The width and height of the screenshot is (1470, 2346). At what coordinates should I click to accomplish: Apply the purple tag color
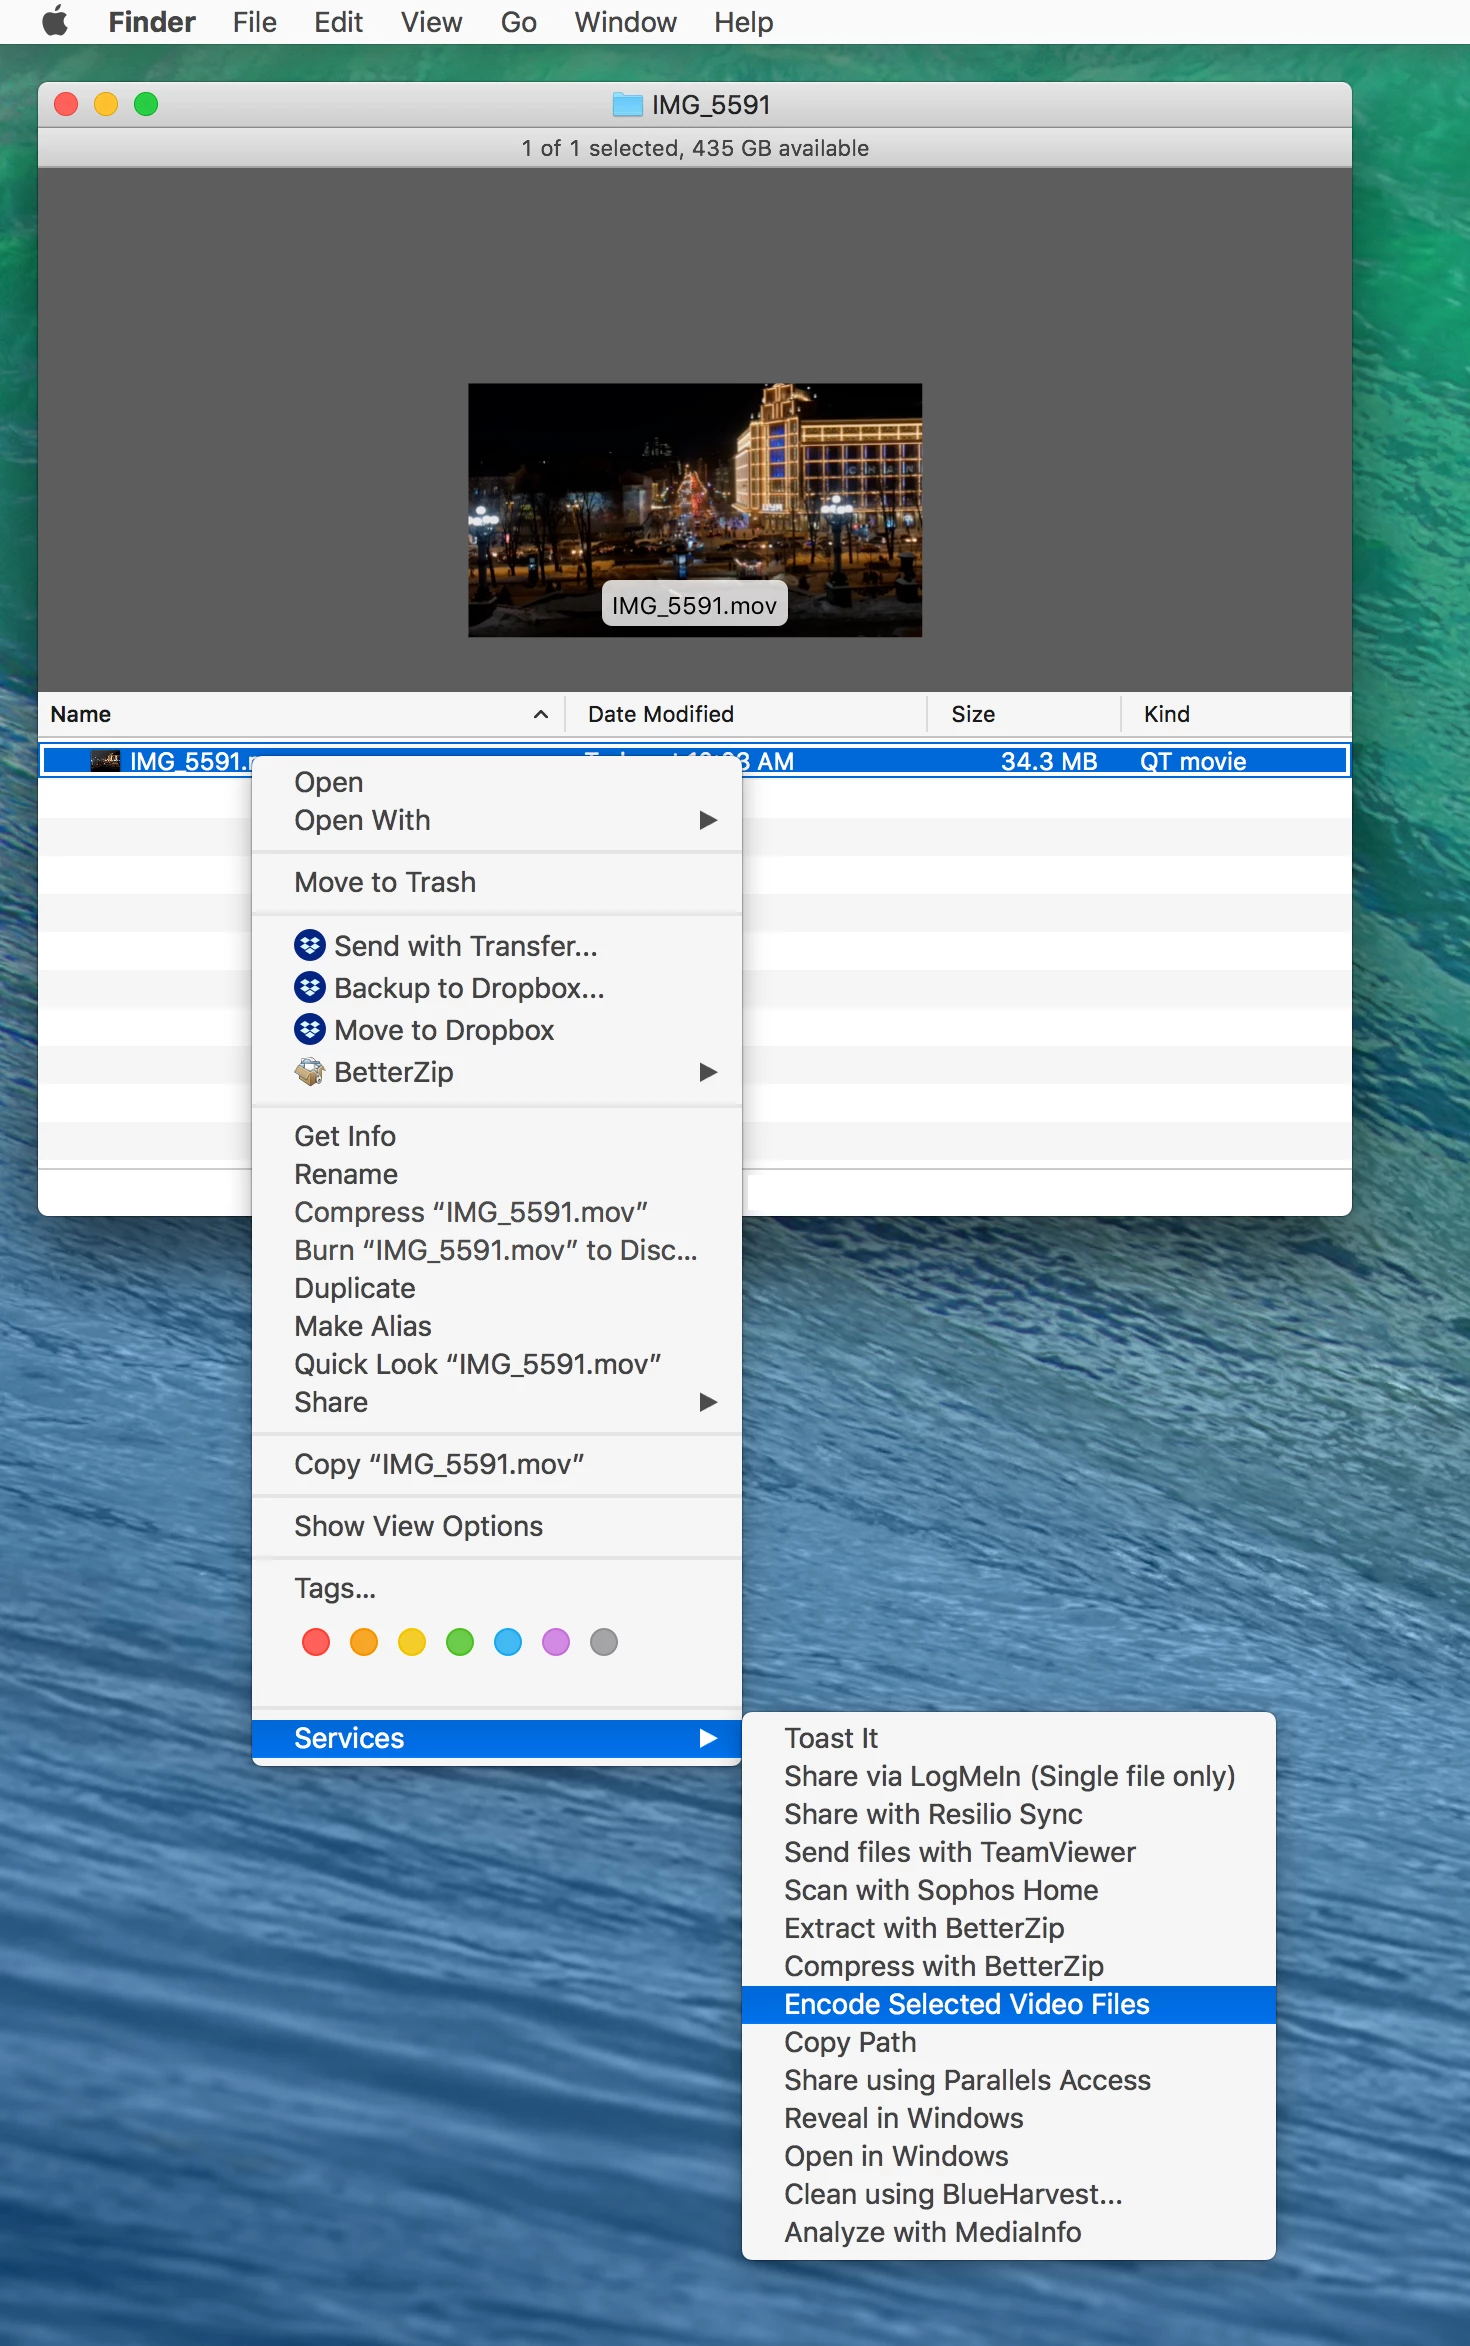point(556,1642)
